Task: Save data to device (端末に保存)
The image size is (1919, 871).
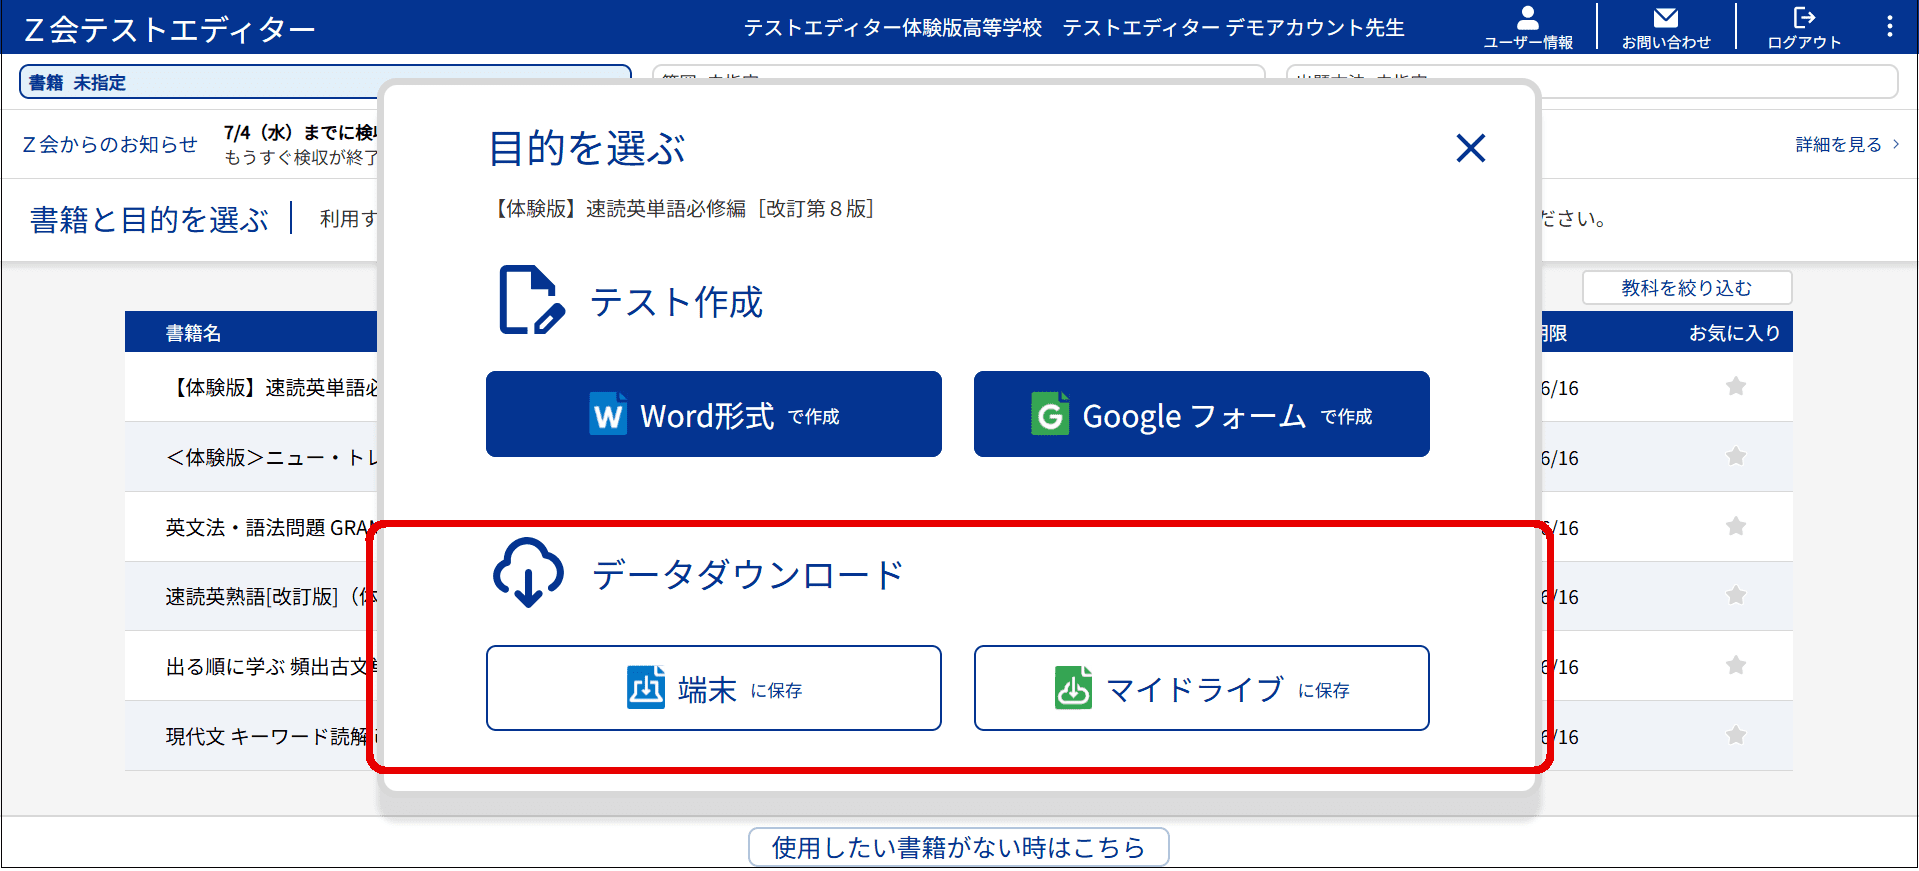Action: [x=713, y=688]
